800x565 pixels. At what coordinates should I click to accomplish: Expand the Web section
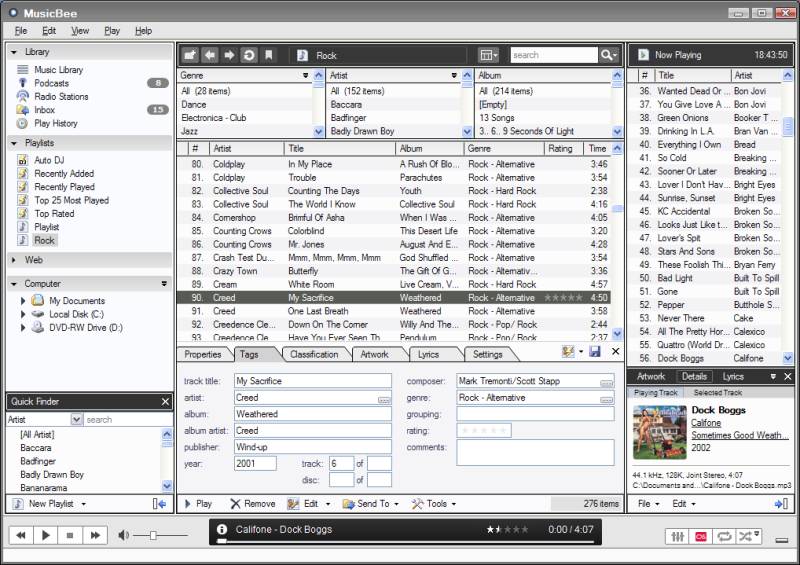(14, 260)
